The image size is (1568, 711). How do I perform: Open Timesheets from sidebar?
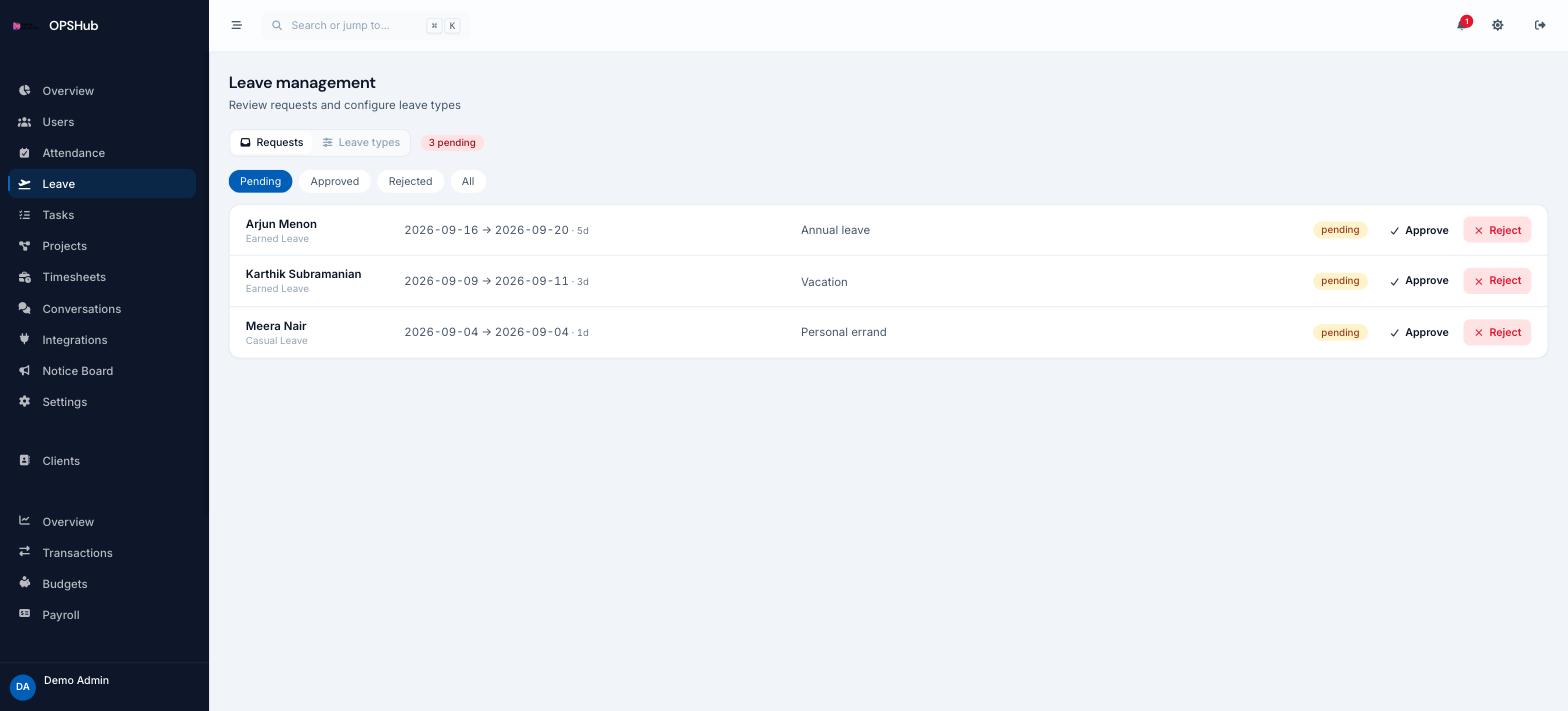[102, 277]
